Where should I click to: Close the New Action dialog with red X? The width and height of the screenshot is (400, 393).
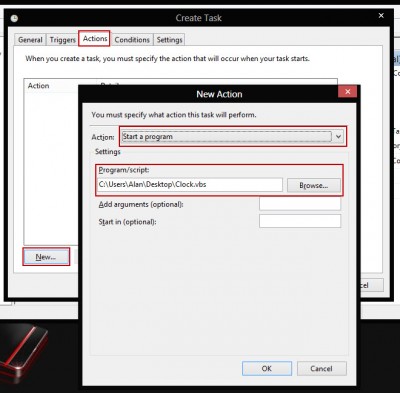(347, 92)
